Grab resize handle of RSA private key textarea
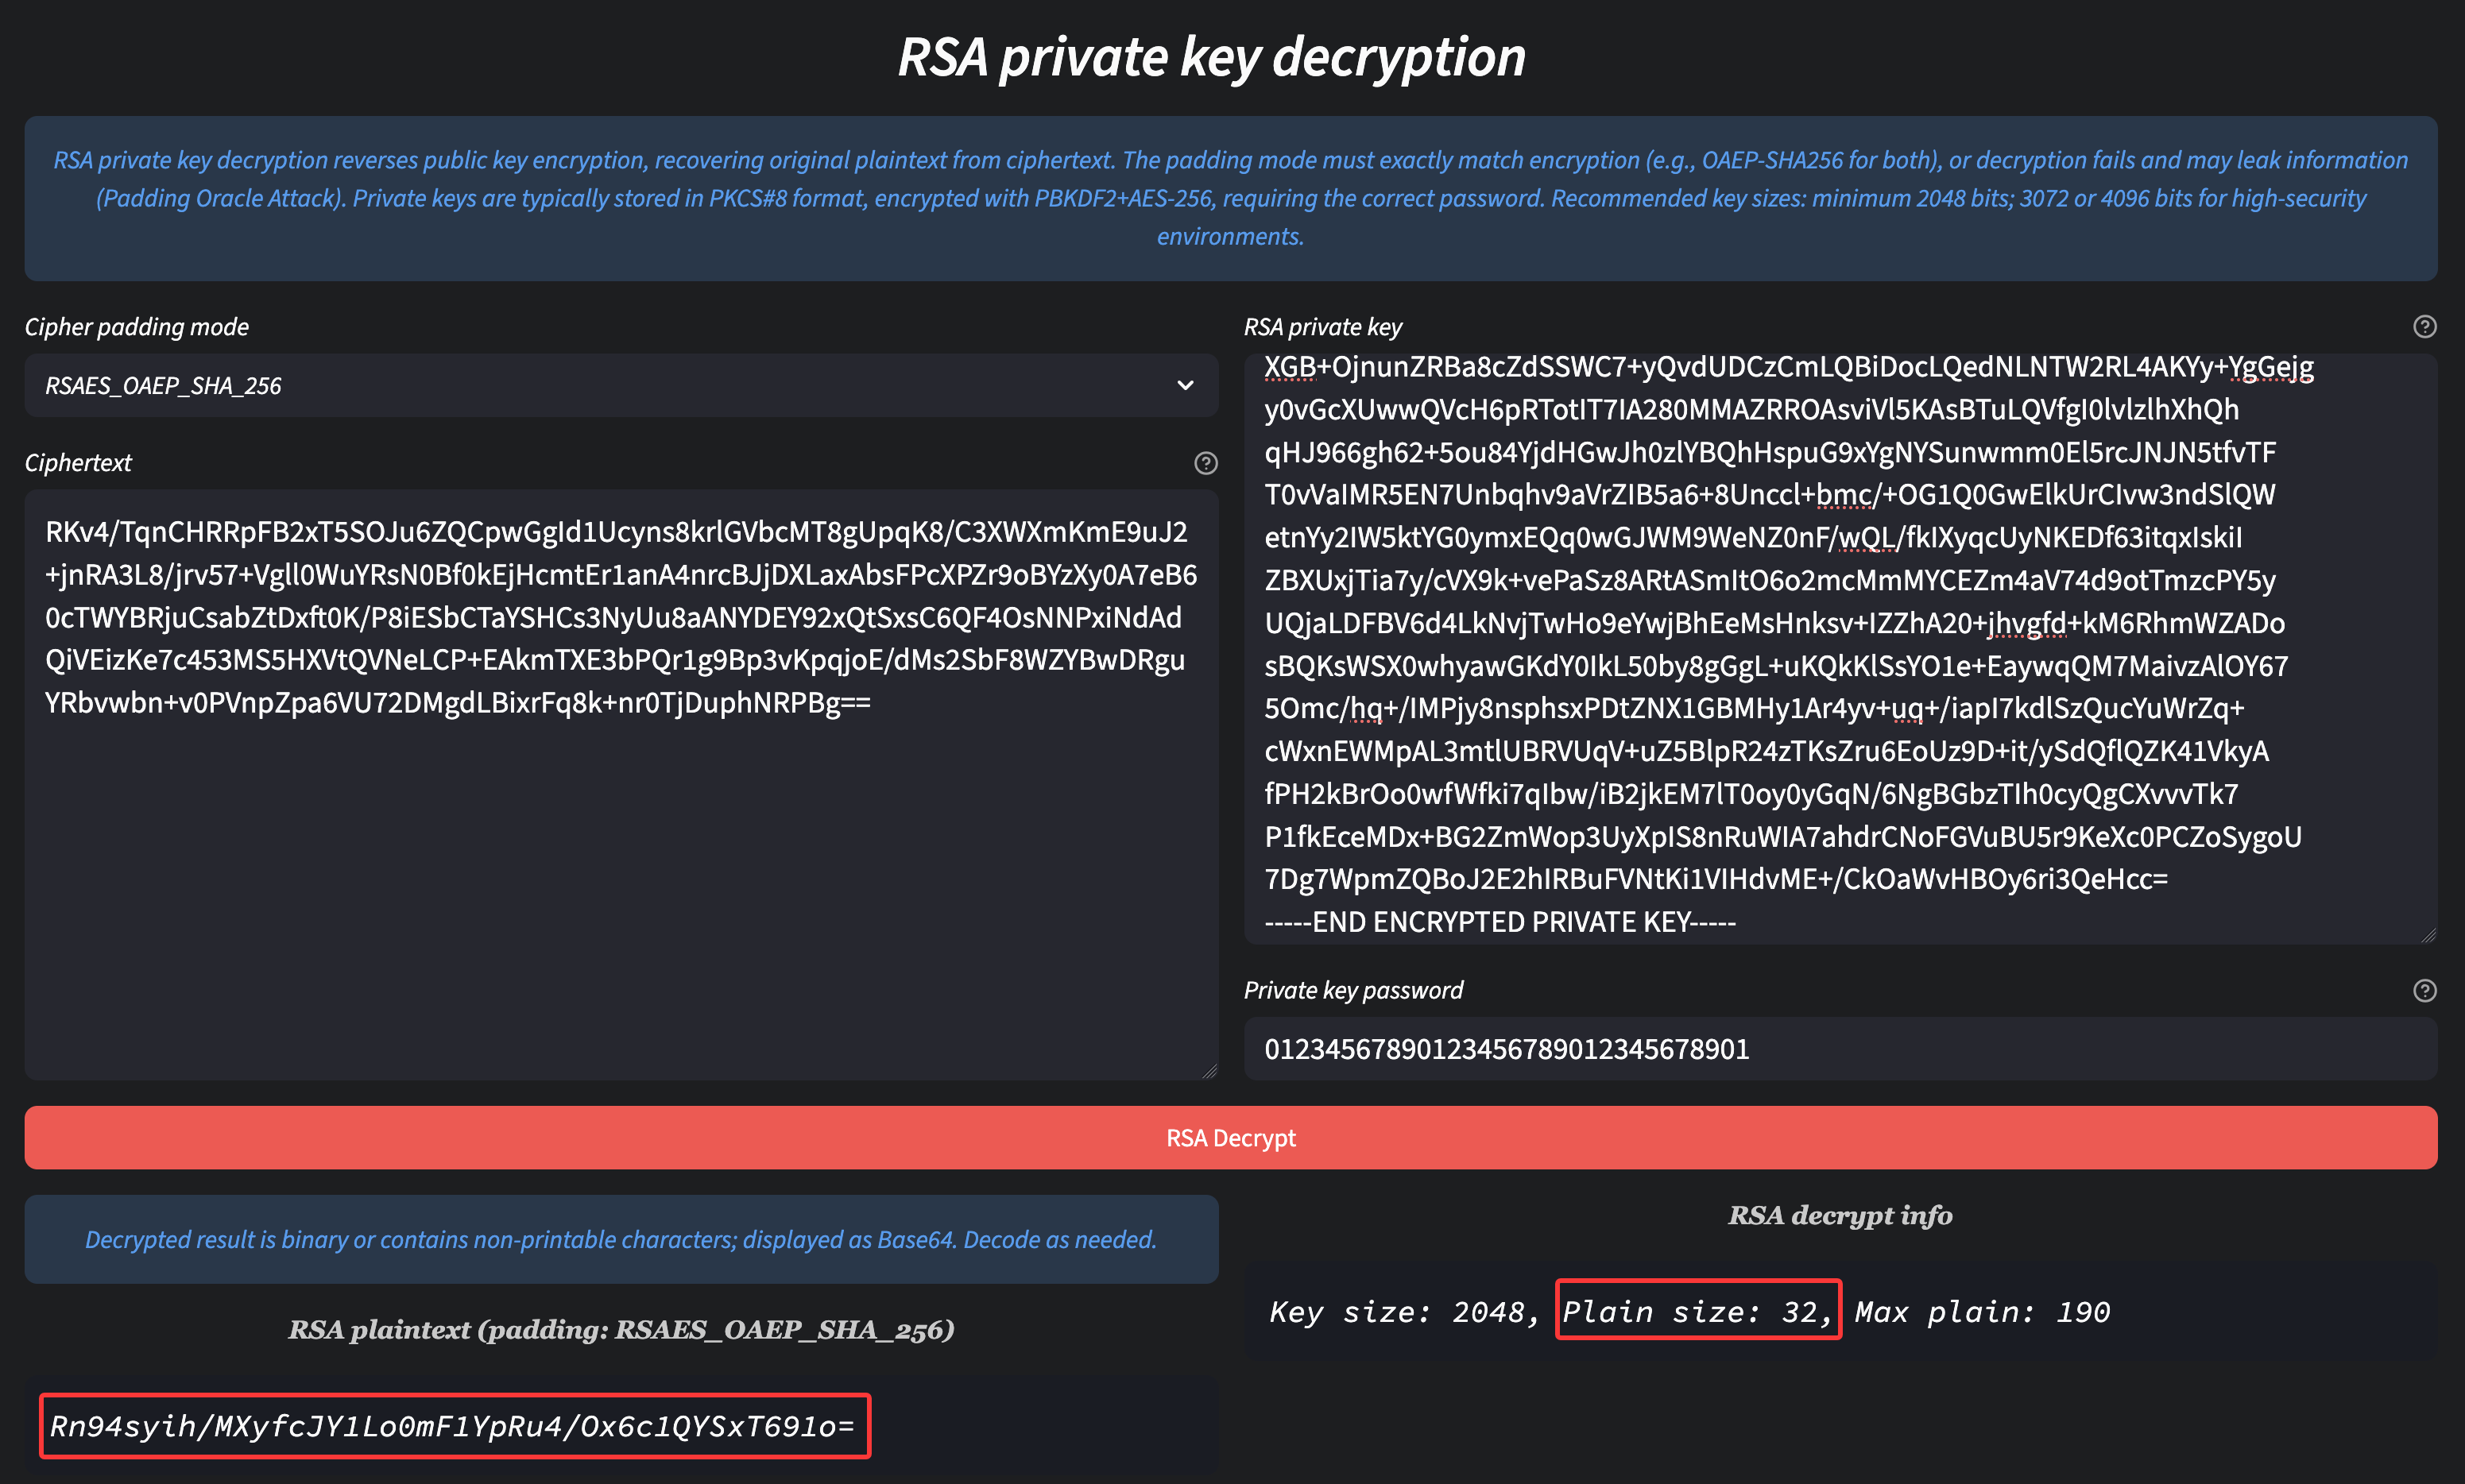 click(x=2428, y=935)
